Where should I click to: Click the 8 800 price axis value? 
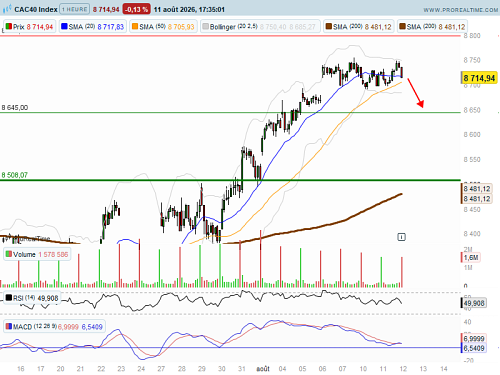click(x=472, y=36)
